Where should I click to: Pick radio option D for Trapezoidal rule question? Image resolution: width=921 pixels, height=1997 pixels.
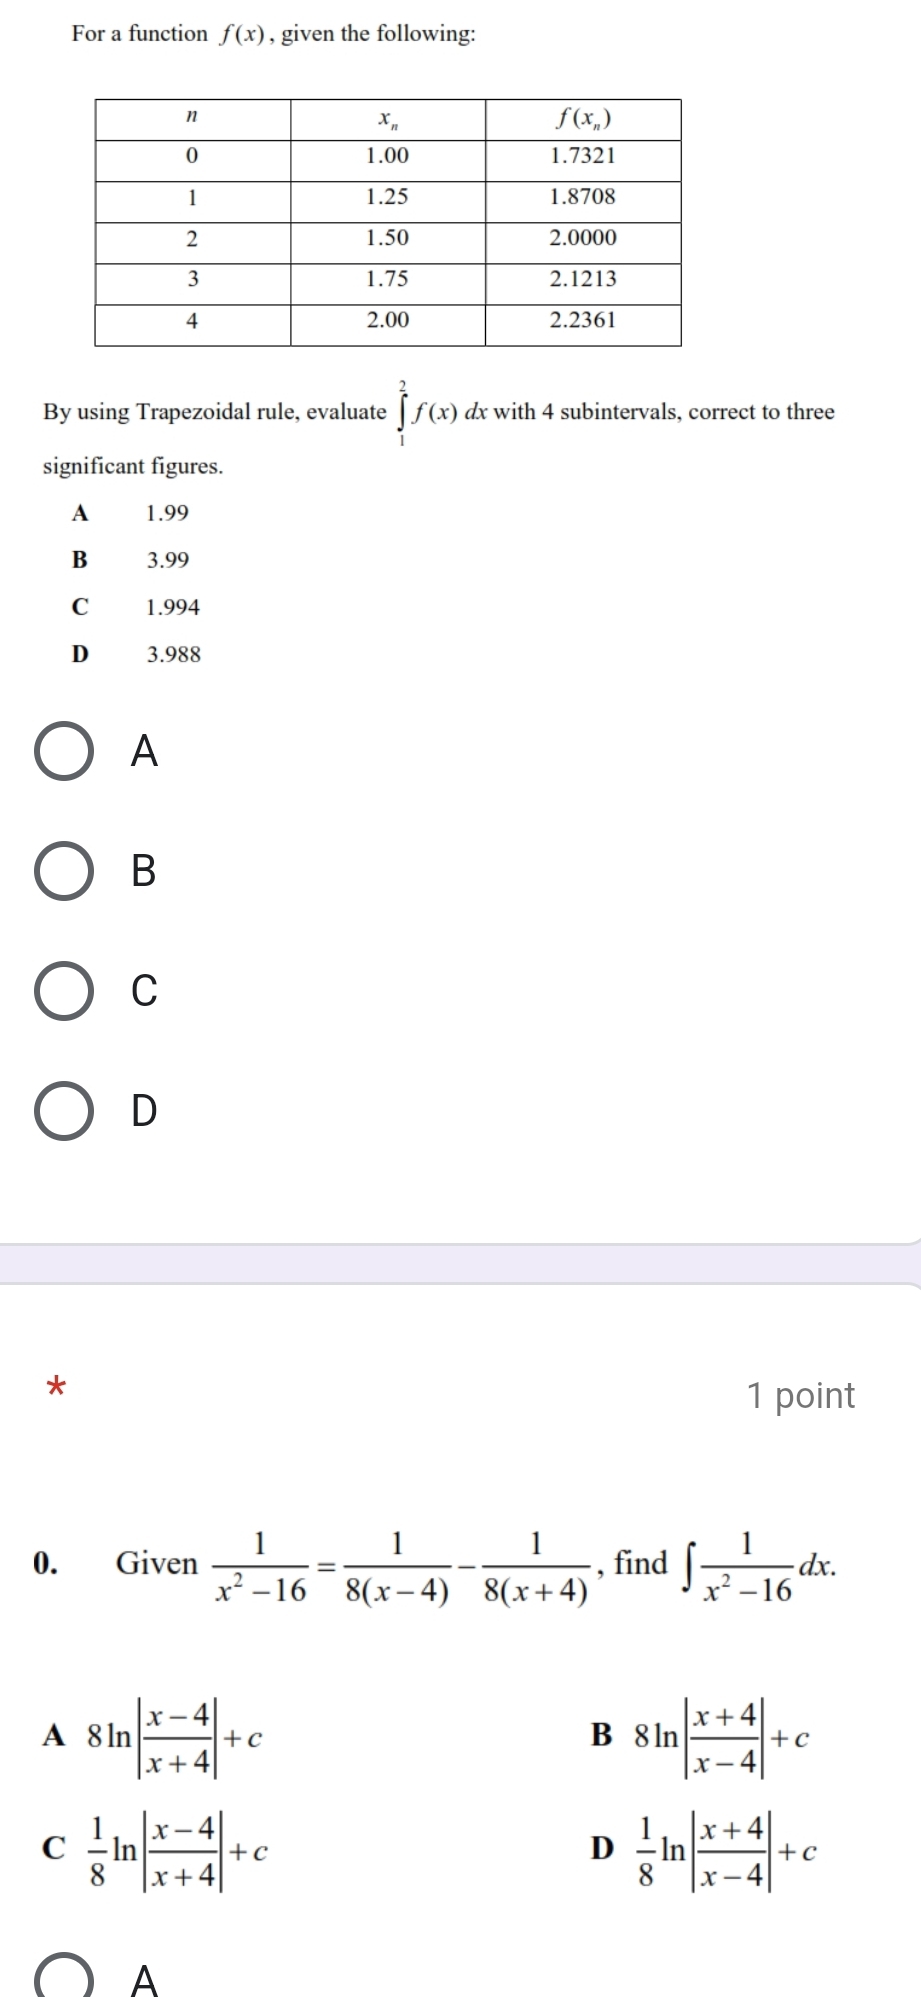[65, 1110]
